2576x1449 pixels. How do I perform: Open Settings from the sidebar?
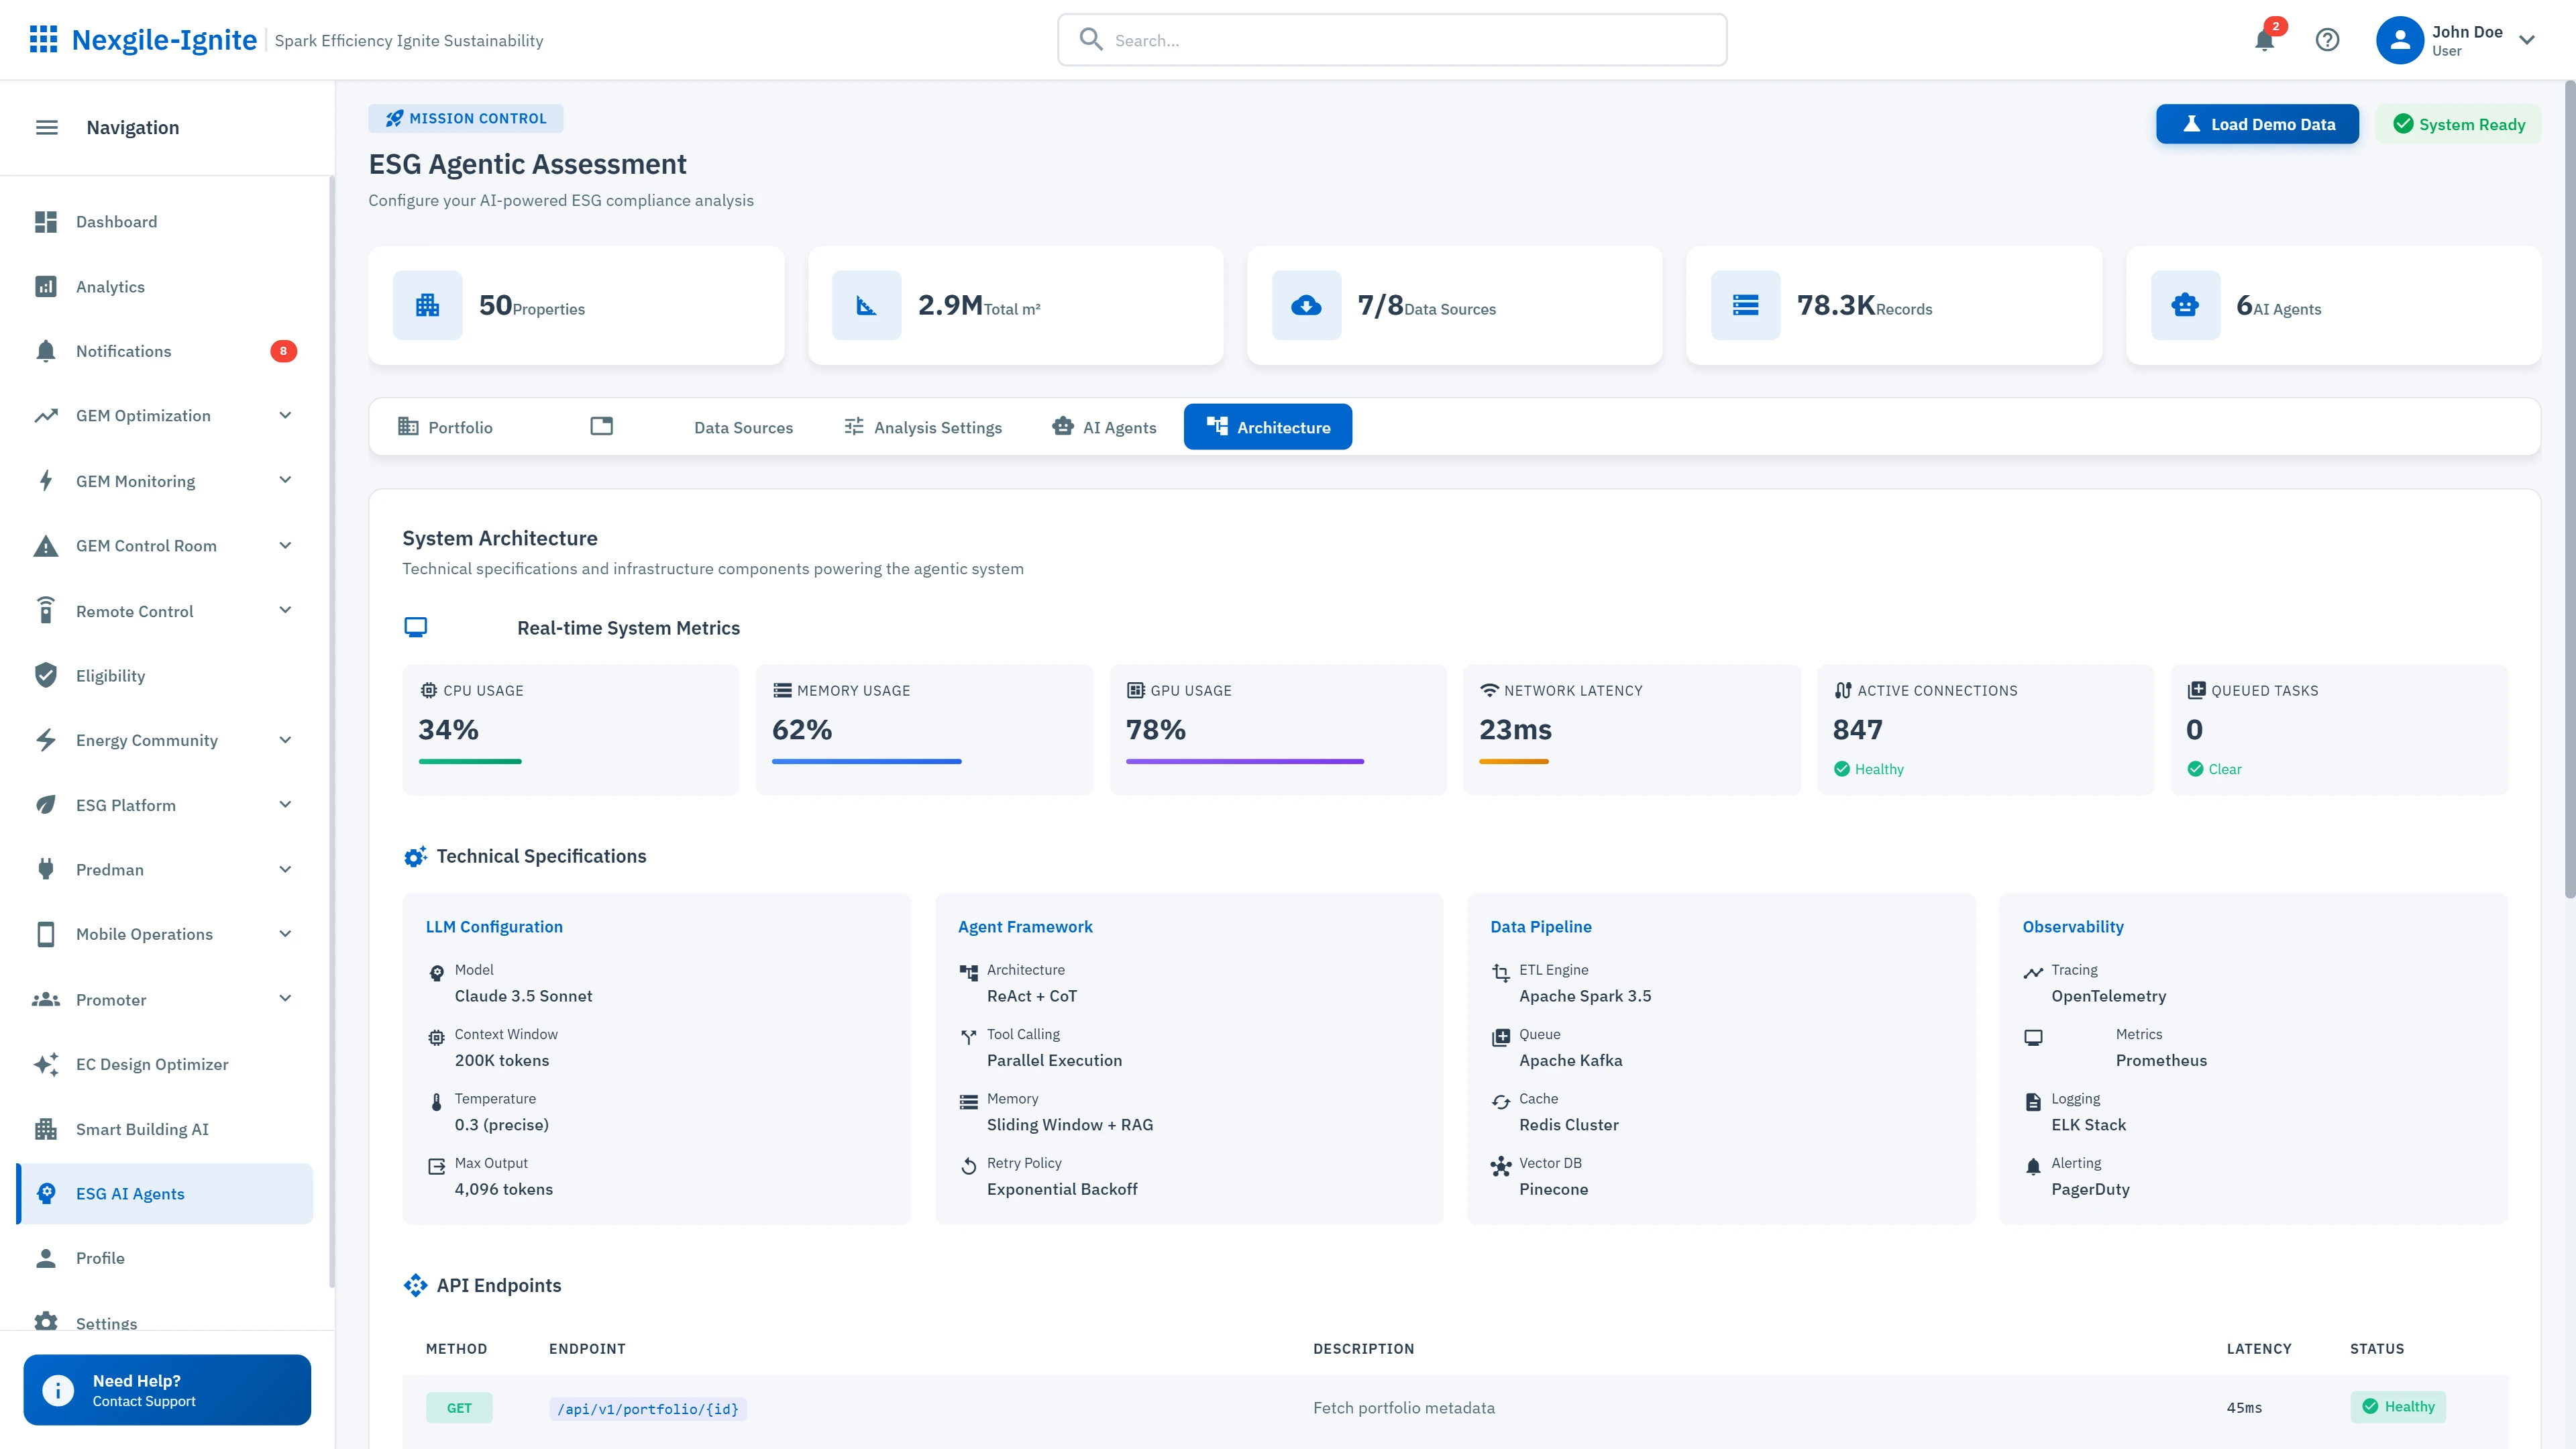click(106, 1323)
